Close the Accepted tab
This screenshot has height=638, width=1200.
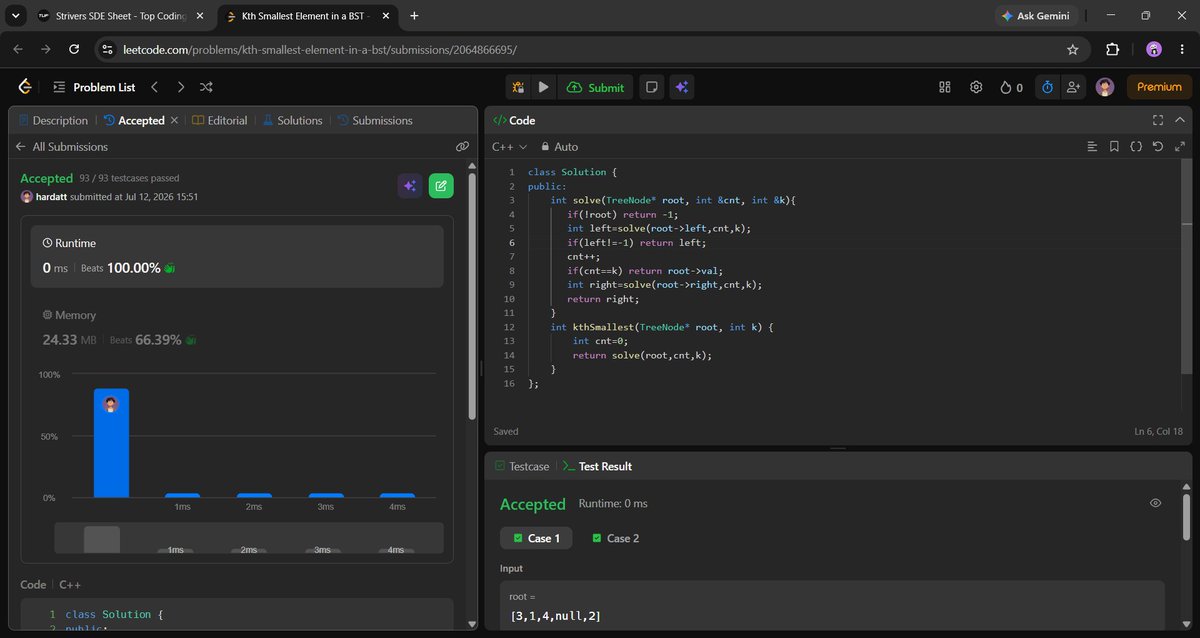[x=174, y=120]
